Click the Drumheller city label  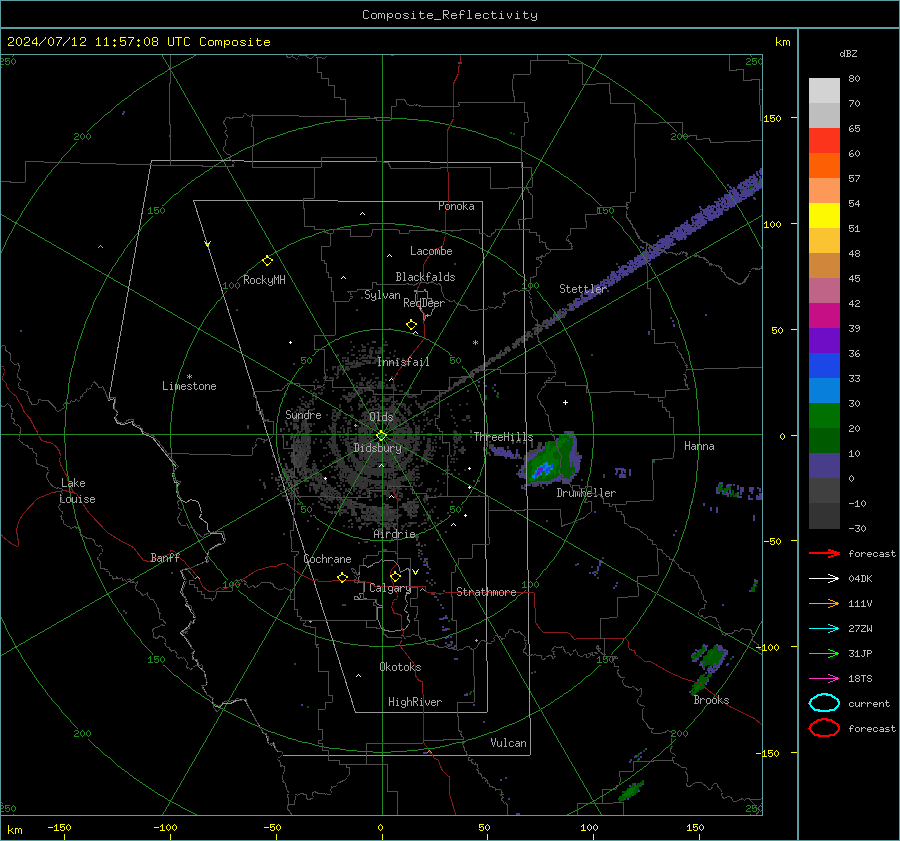(586, 493)
